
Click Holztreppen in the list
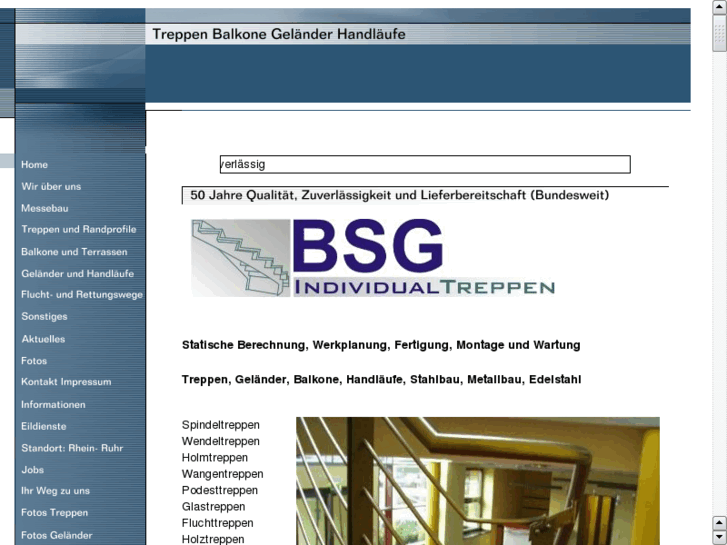coord(213,539)
